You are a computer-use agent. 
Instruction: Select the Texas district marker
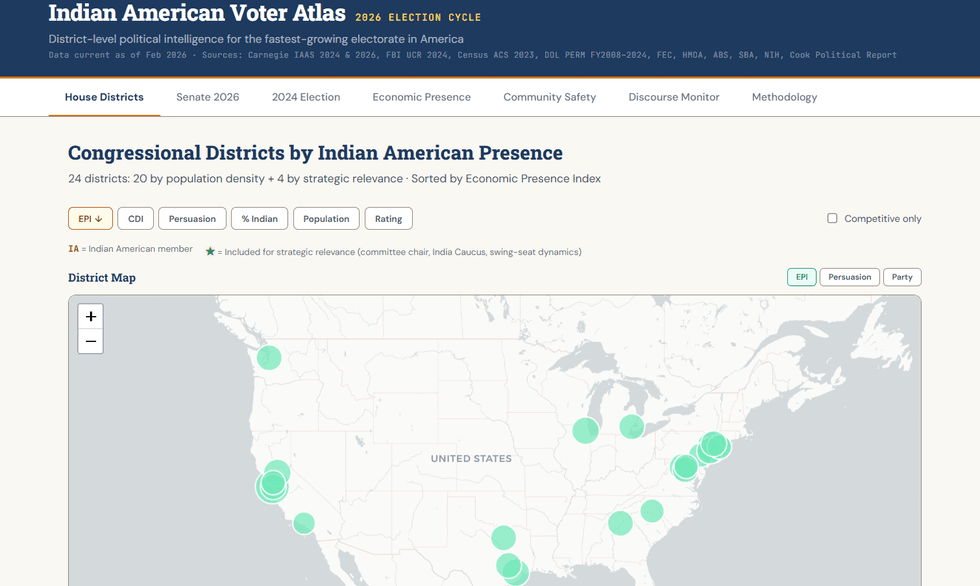pyautogui.click(x=505, y=537)
